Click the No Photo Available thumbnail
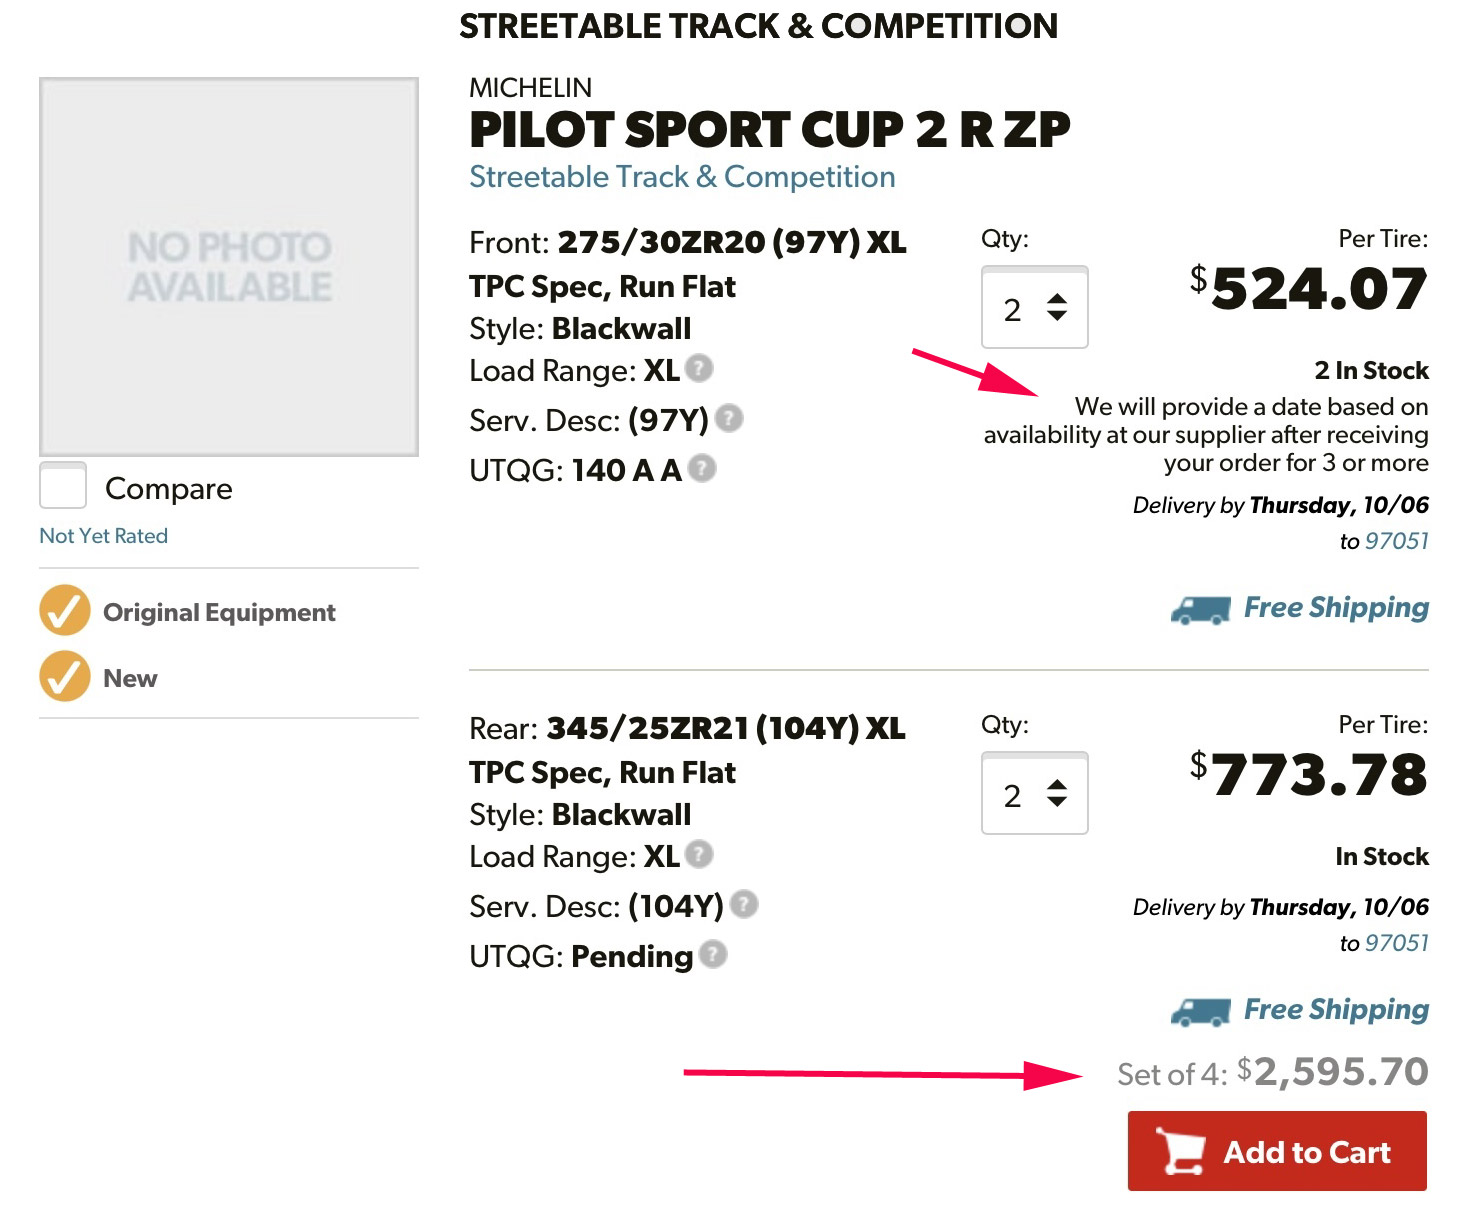 point(229,267)
